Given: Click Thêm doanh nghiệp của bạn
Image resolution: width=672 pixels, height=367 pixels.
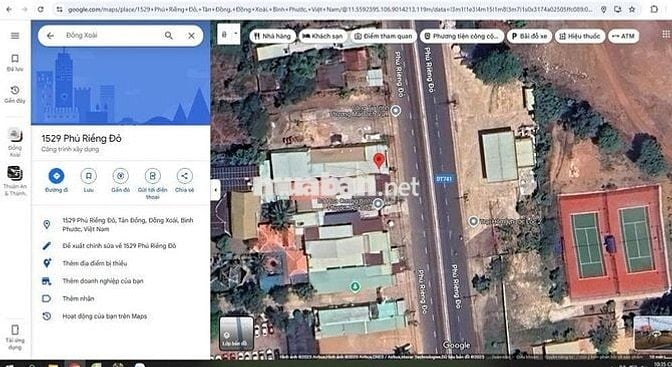Looking at the screenshot, I should click(x=103, y=281).
